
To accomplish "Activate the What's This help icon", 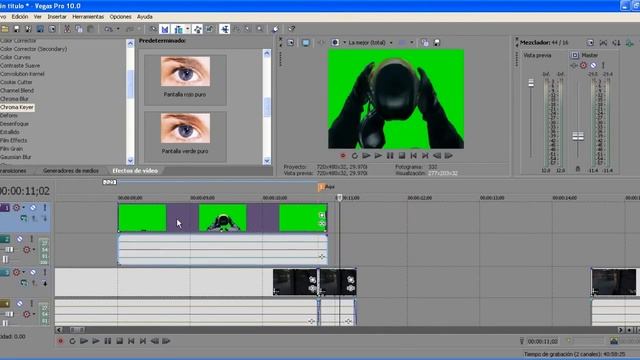I will [x=291, y=29].
